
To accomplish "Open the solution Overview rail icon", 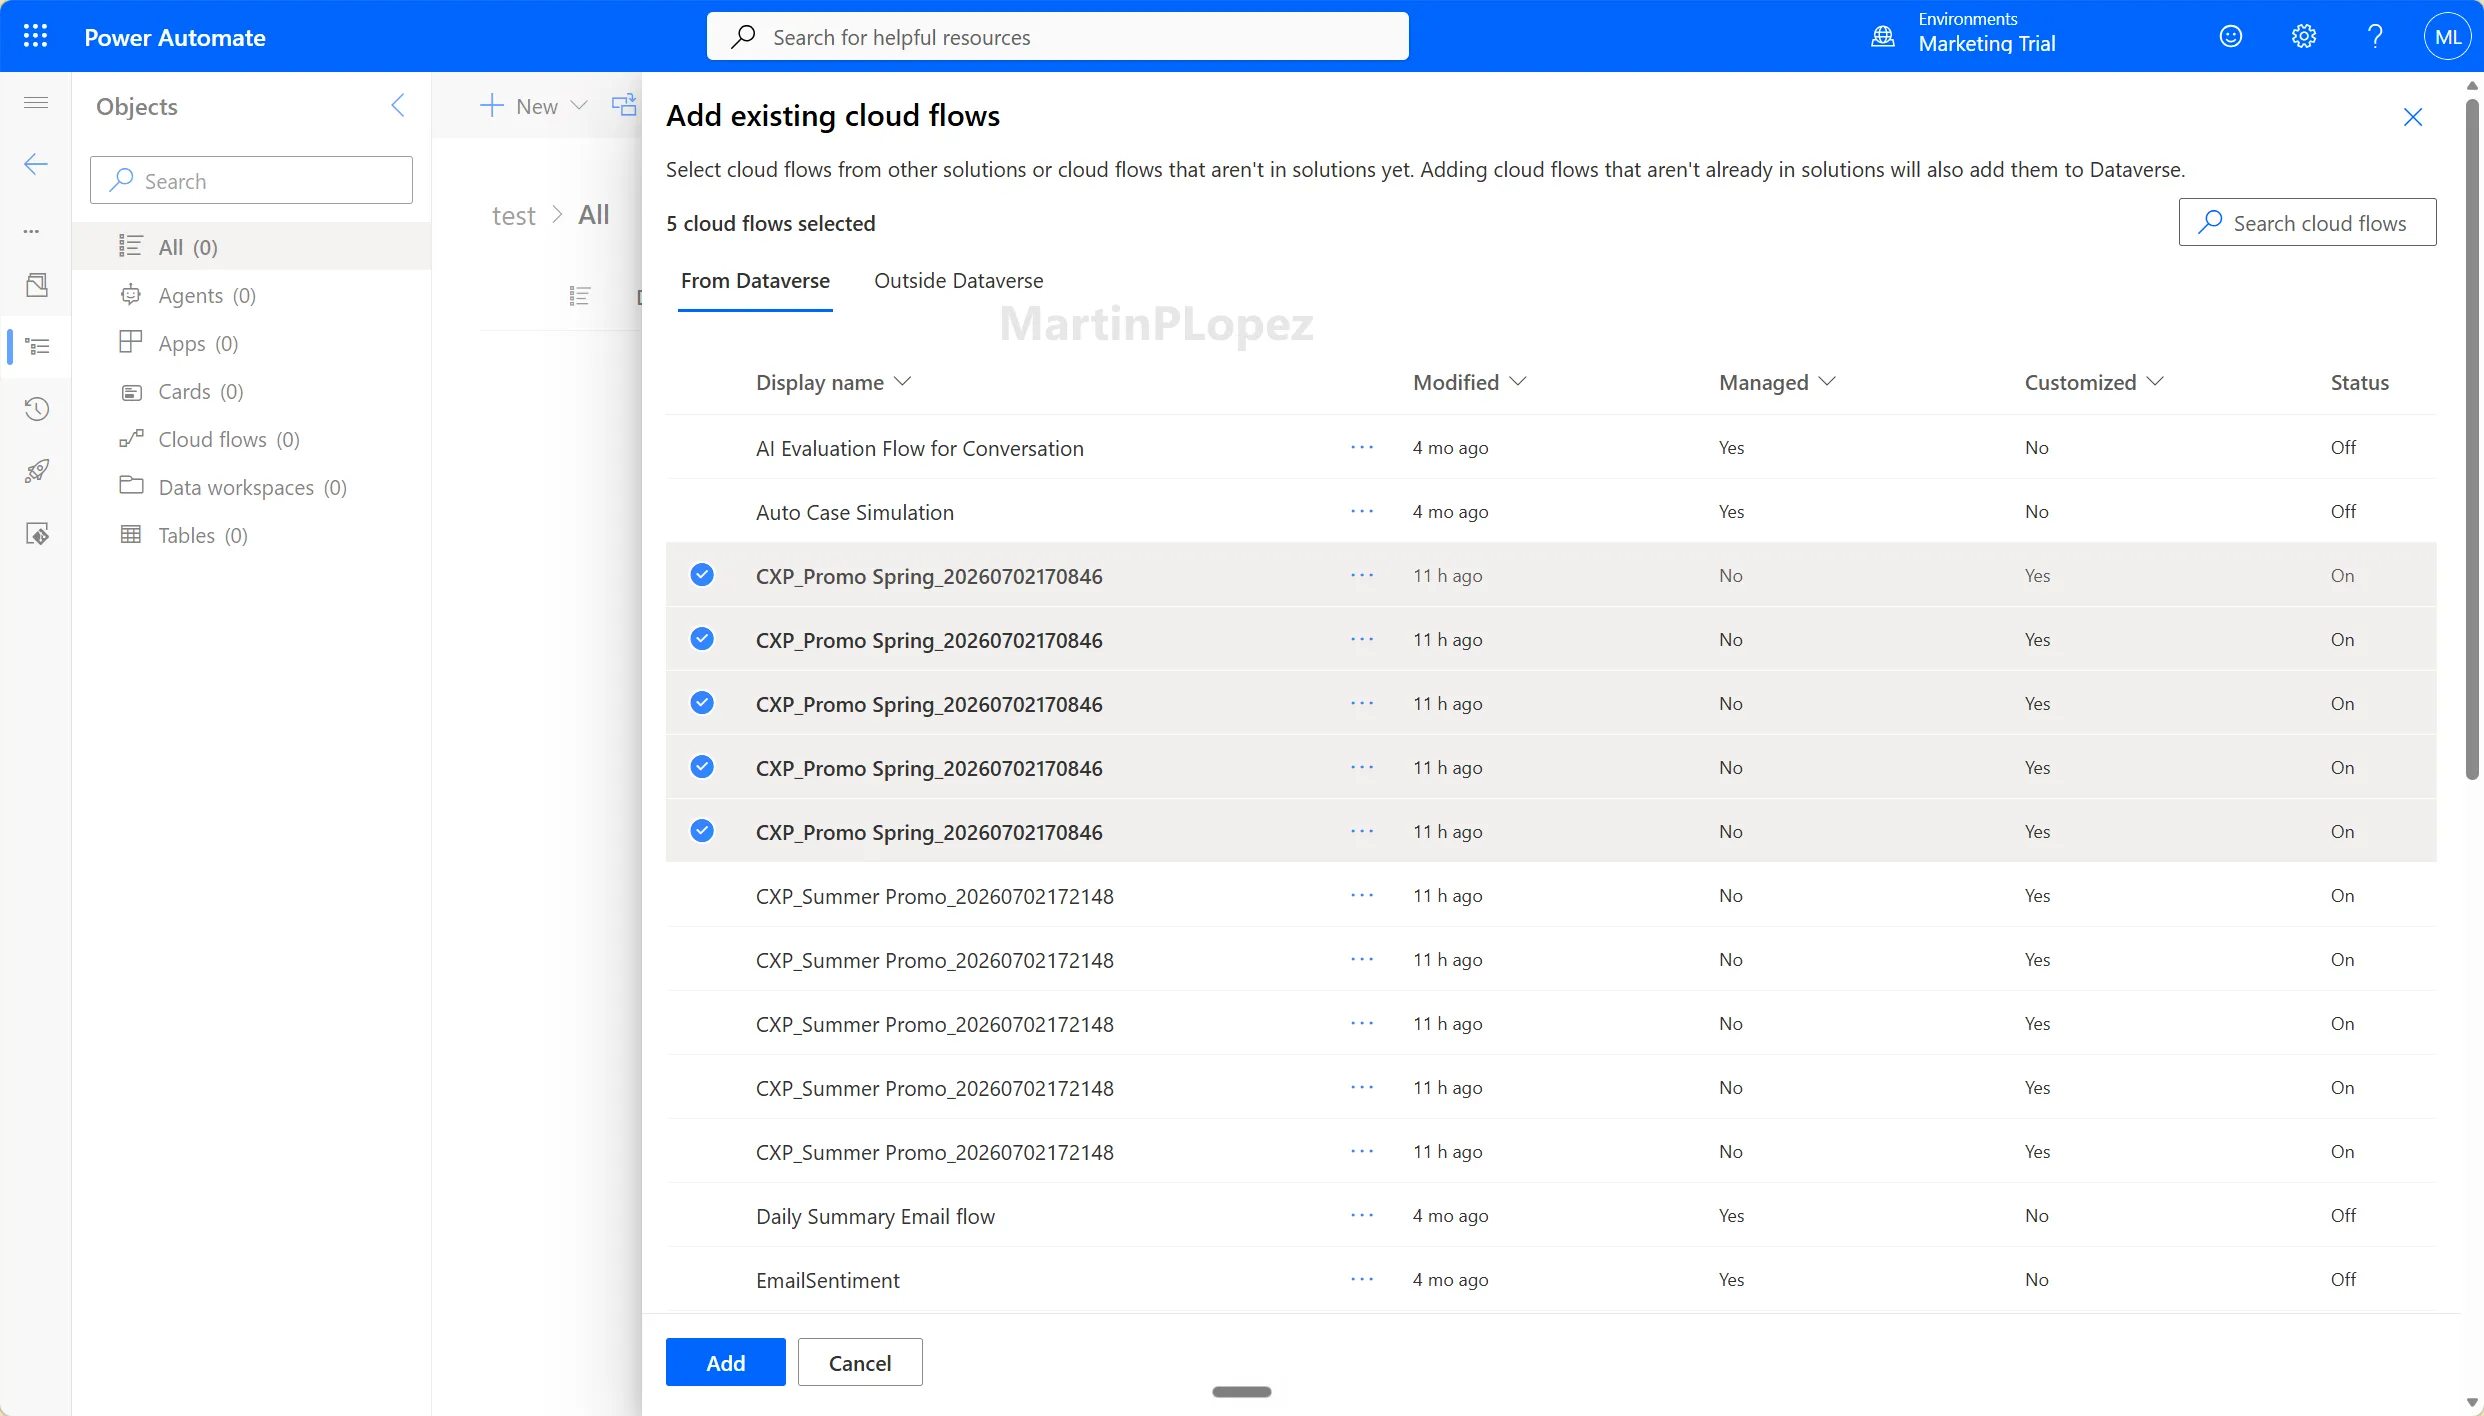I will pyautogui.click(x=36, y=285).
